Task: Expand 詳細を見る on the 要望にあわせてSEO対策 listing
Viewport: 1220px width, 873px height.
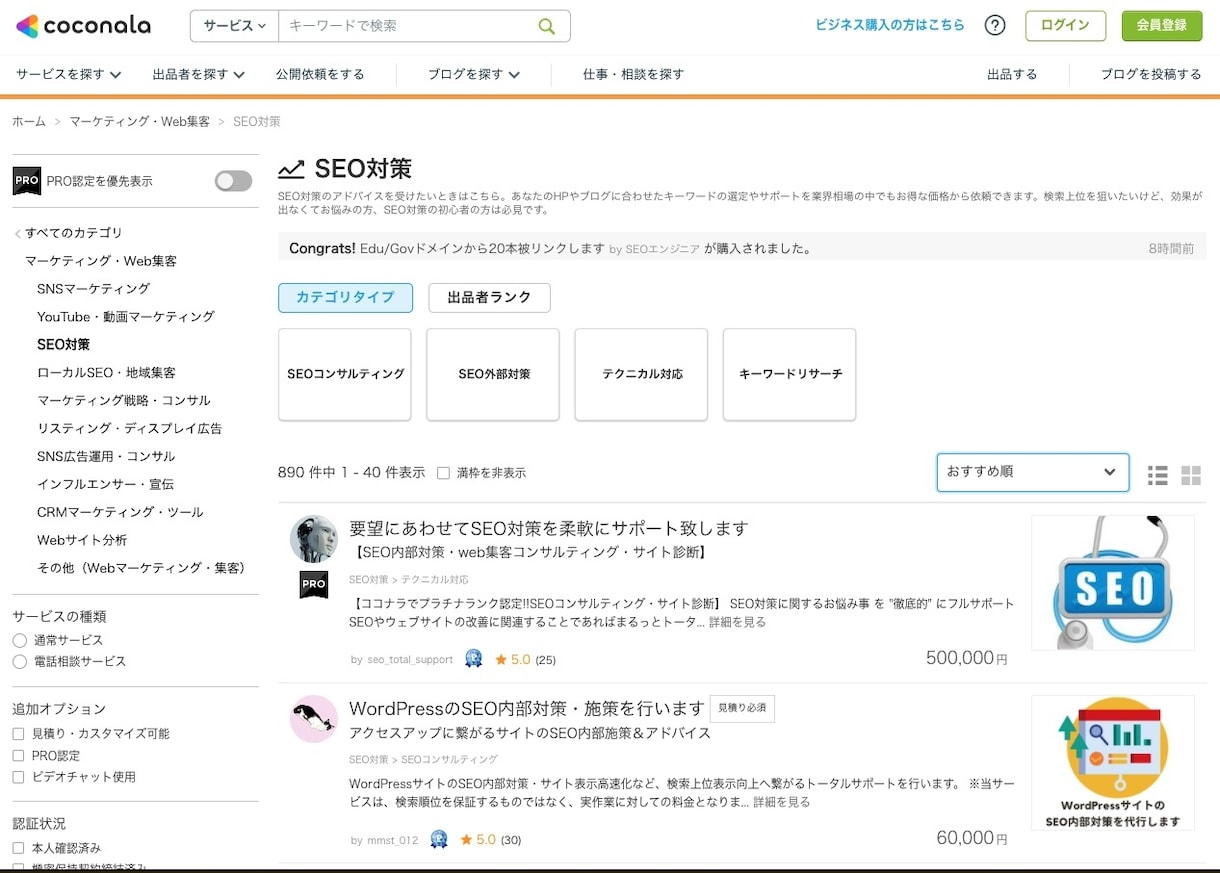Action: tap(738, 622)
